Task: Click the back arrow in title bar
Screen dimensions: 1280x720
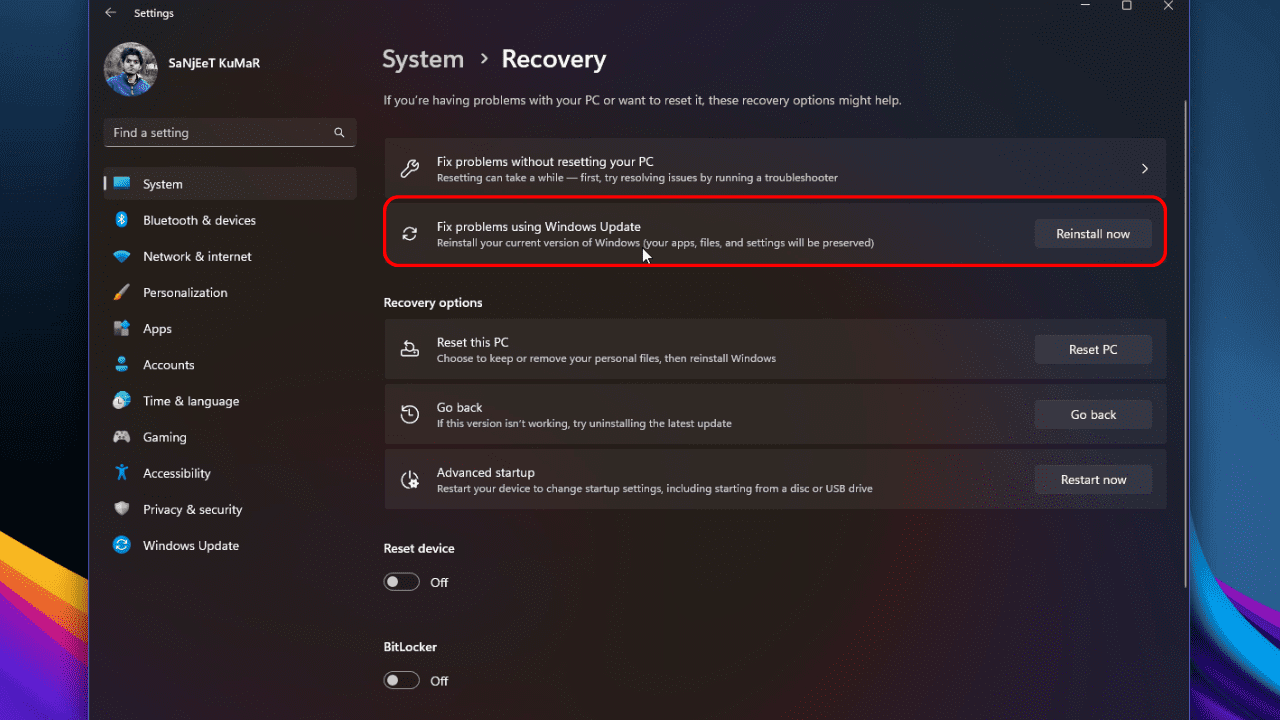Action: (x=110, y=12)
